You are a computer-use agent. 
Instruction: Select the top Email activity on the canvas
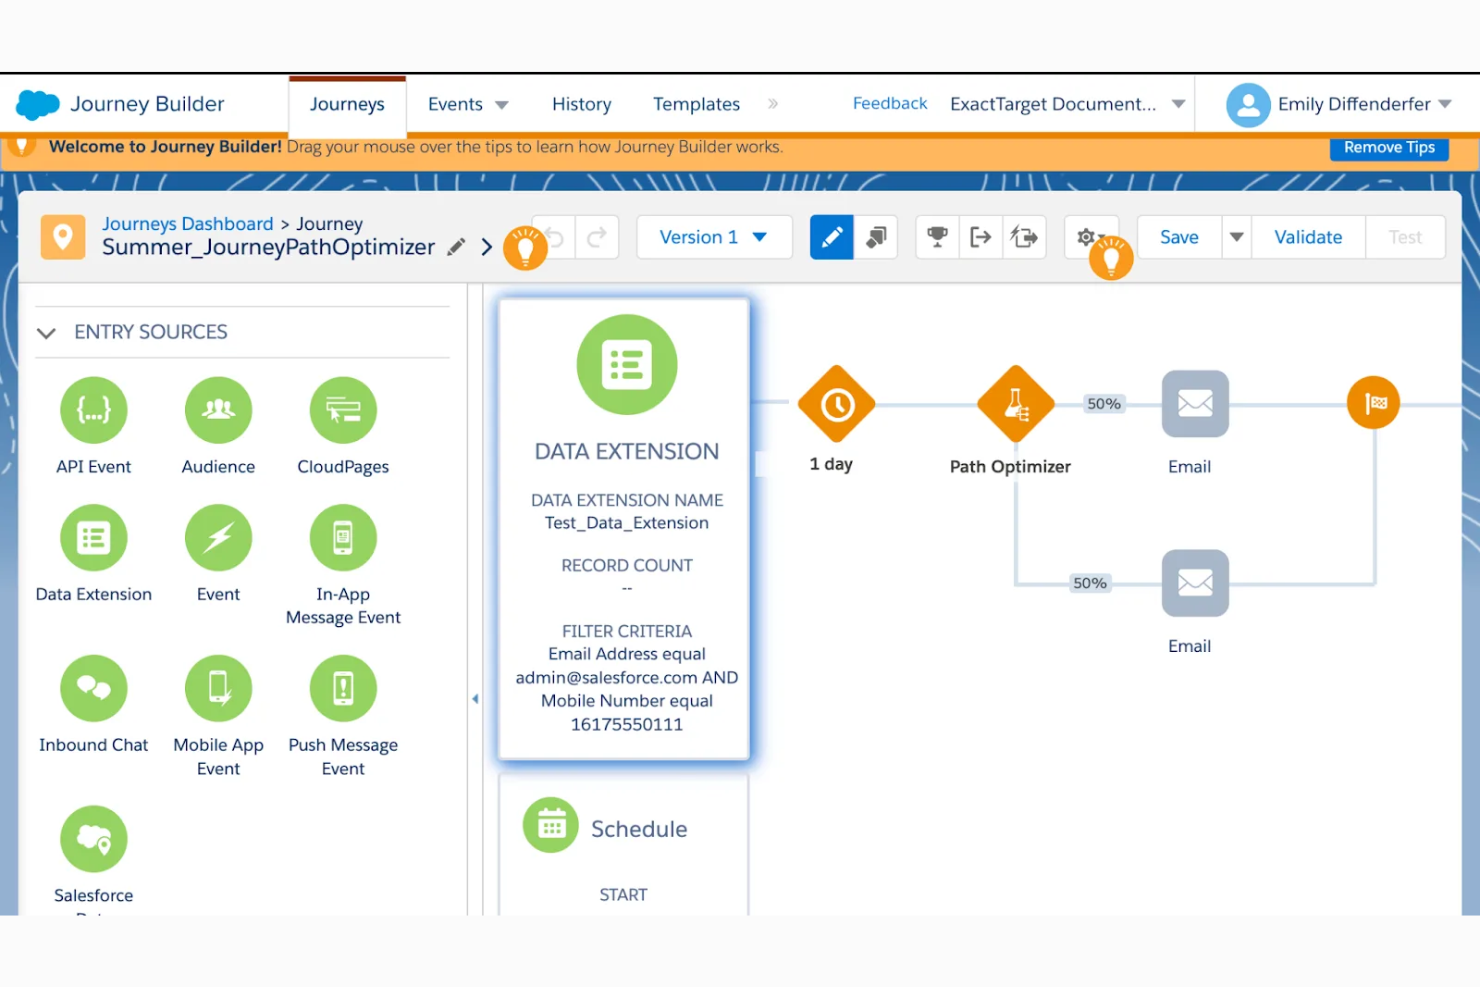[x=1195, y=404]
